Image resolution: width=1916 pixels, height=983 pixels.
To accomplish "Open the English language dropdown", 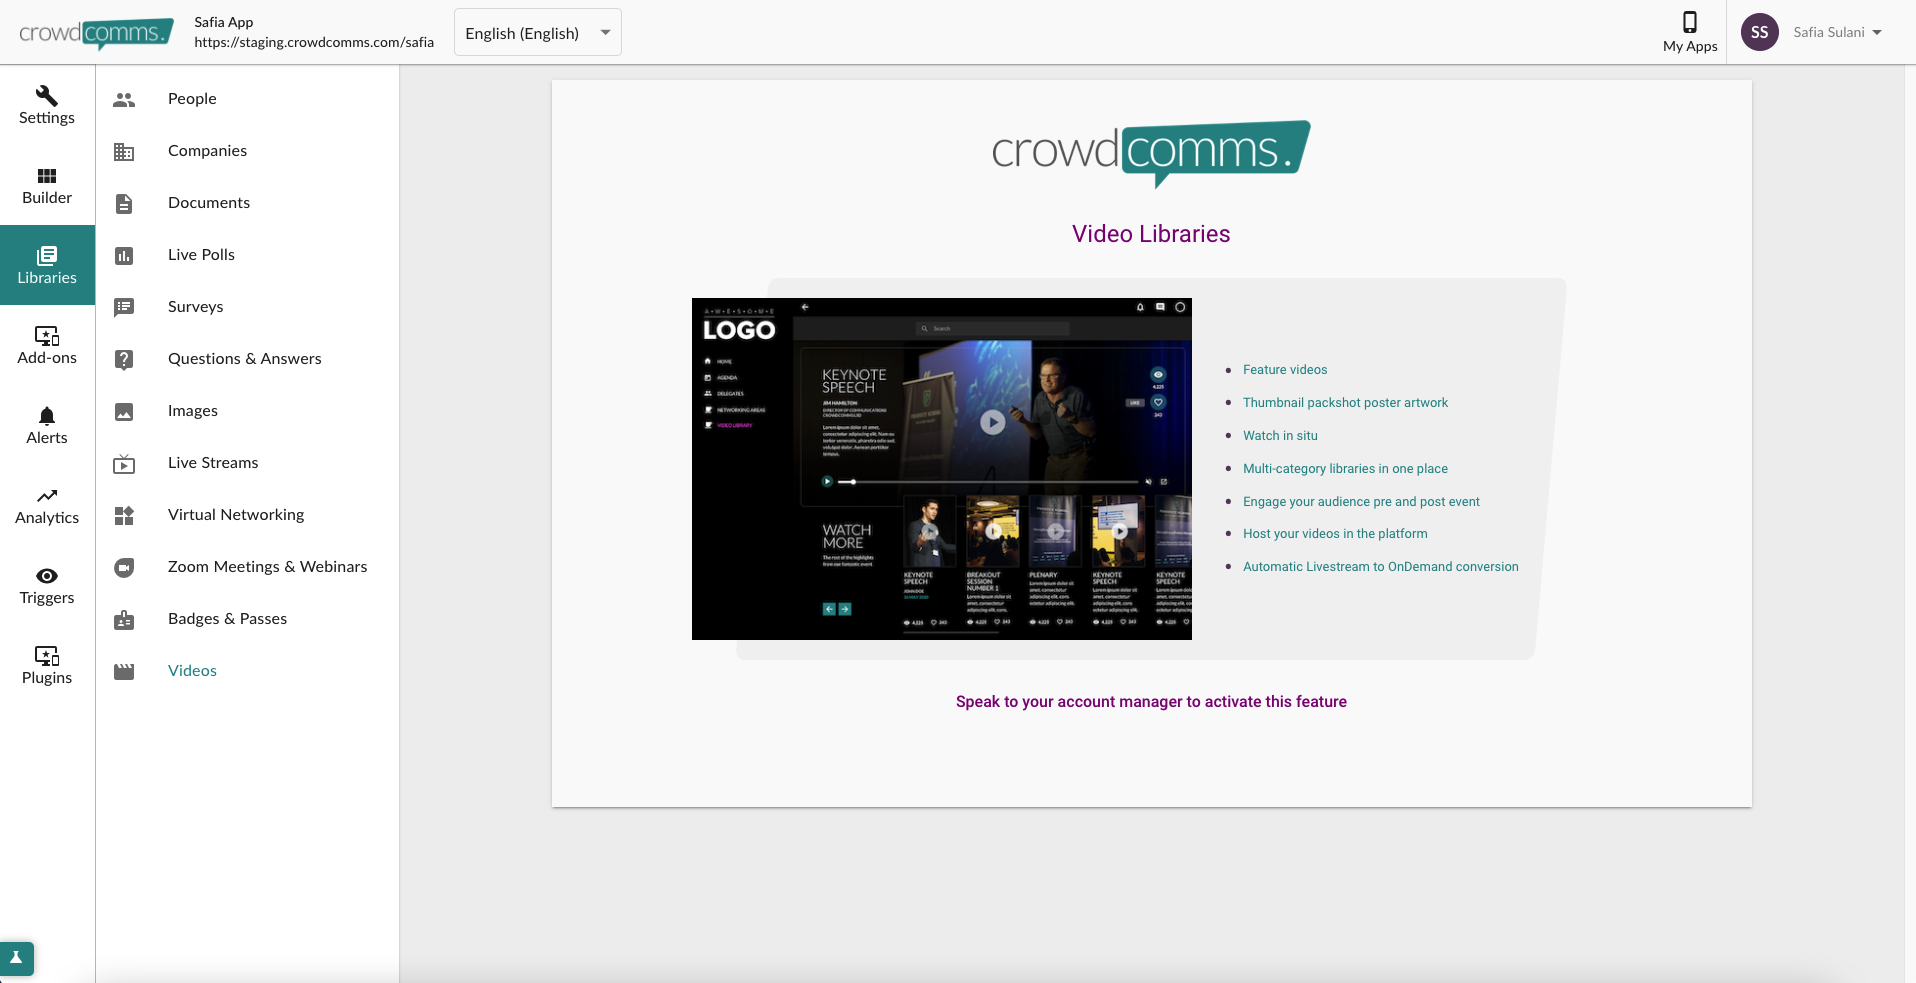I will pos(538,32).
